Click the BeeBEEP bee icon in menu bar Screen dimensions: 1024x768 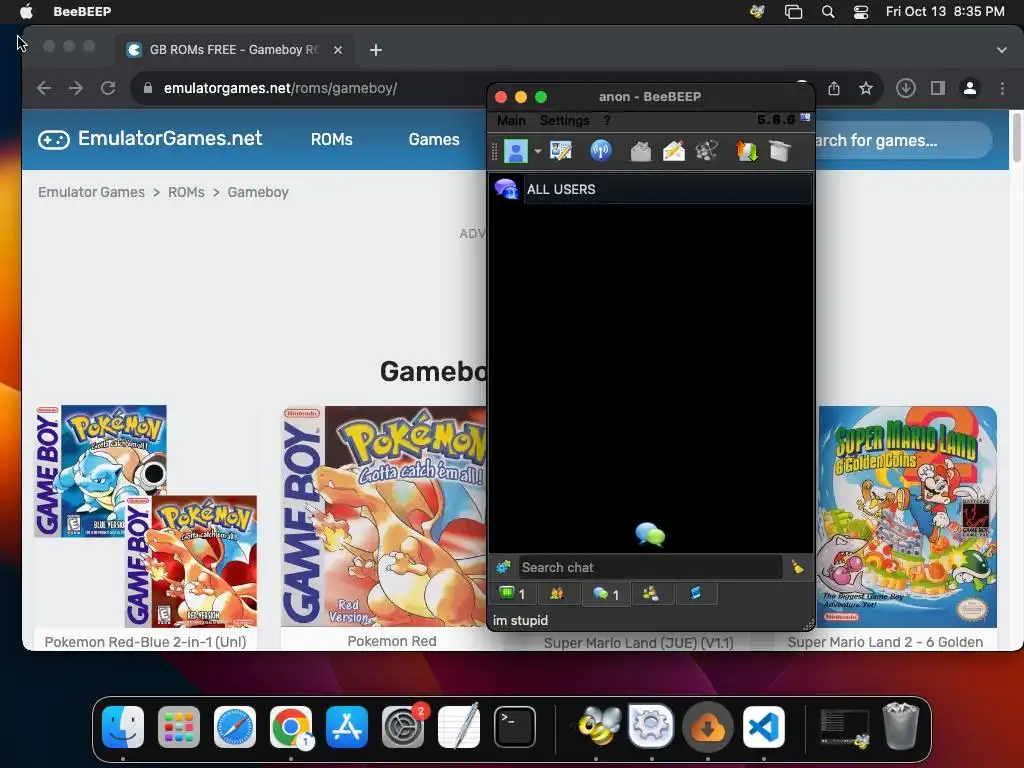click(758, 12)
